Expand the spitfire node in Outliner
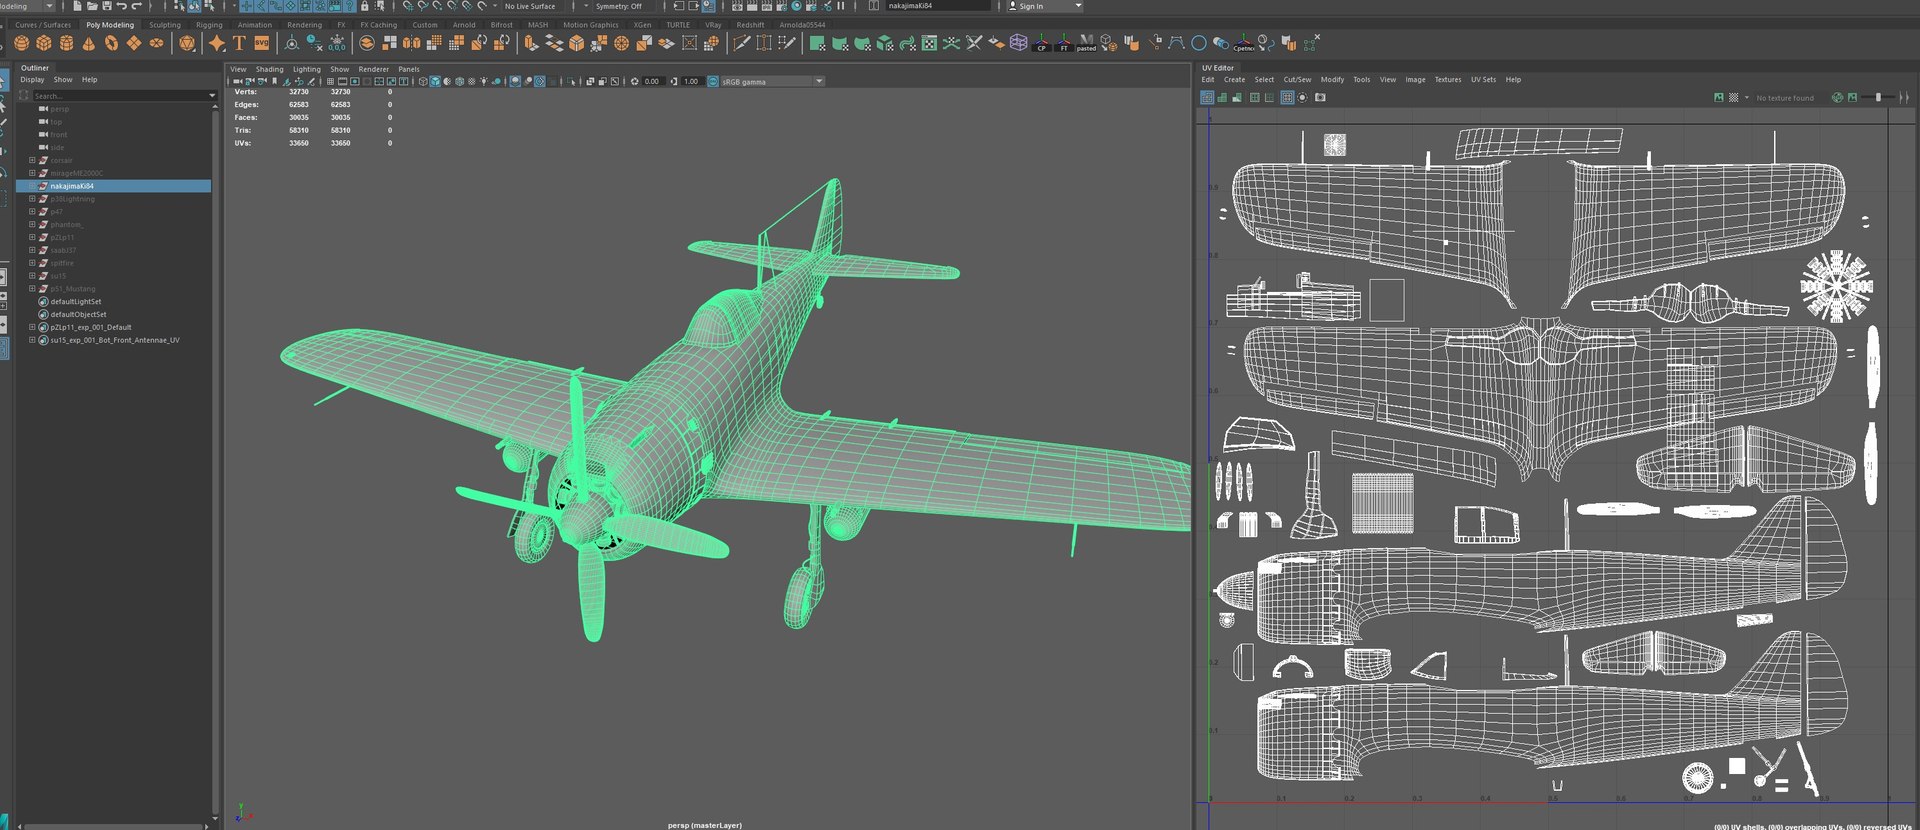The height and width of the screenshot is (830, 1920). (32, 263)
